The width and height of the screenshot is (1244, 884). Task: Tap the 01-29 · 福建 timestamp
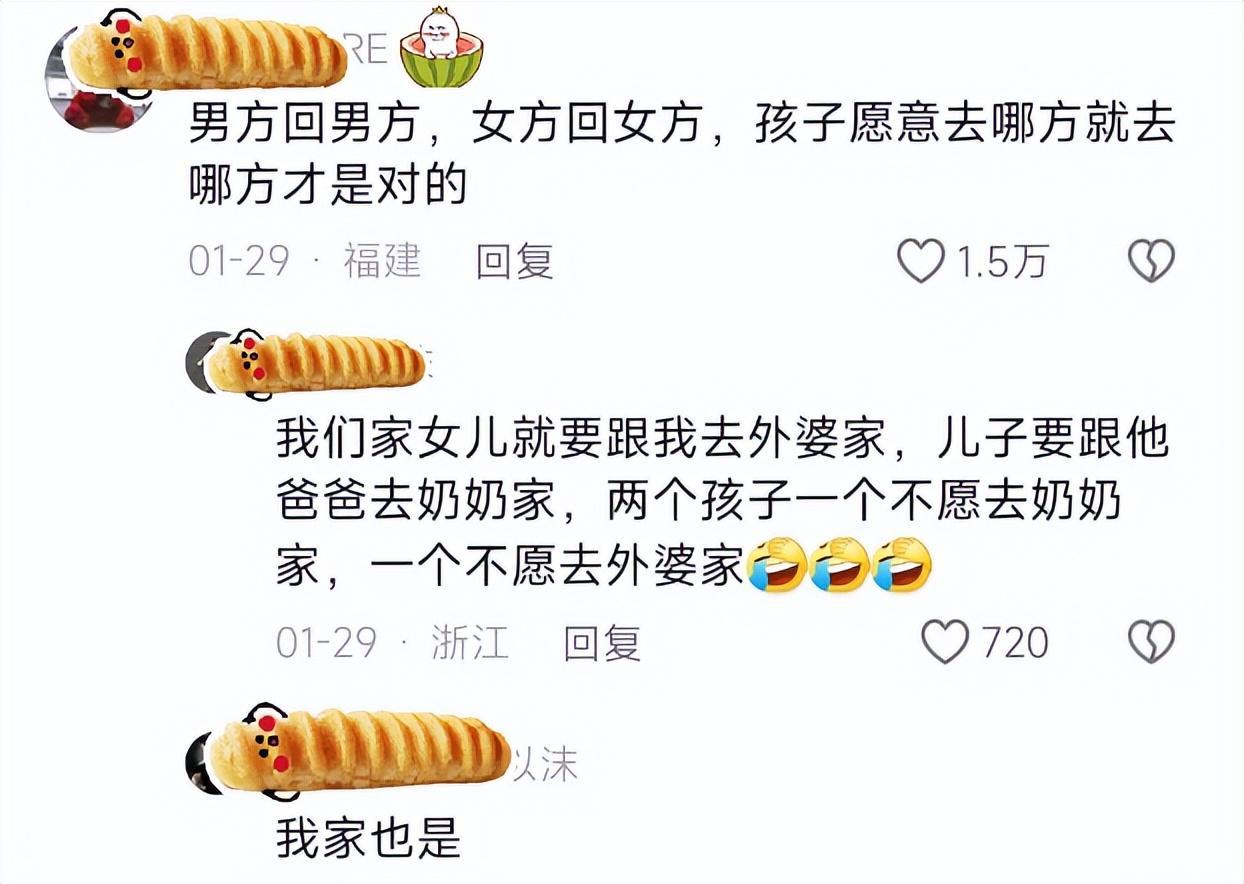point(305,262)
